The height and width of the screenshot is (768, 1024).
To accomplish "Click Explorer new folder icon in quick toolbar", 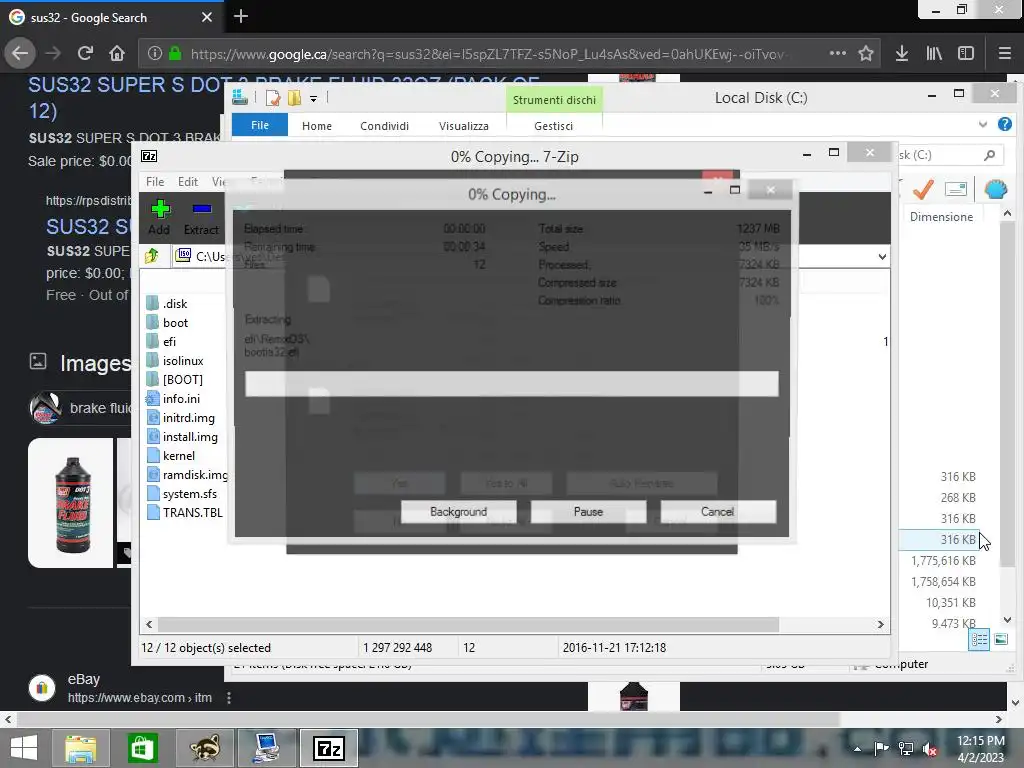I will point(295,98).
